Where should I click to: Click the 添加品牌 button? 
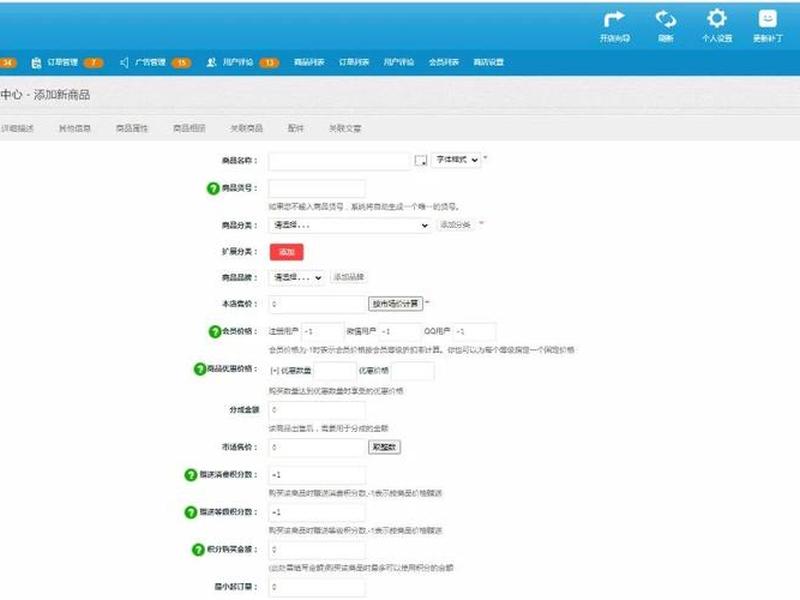[x=348, y=277]
